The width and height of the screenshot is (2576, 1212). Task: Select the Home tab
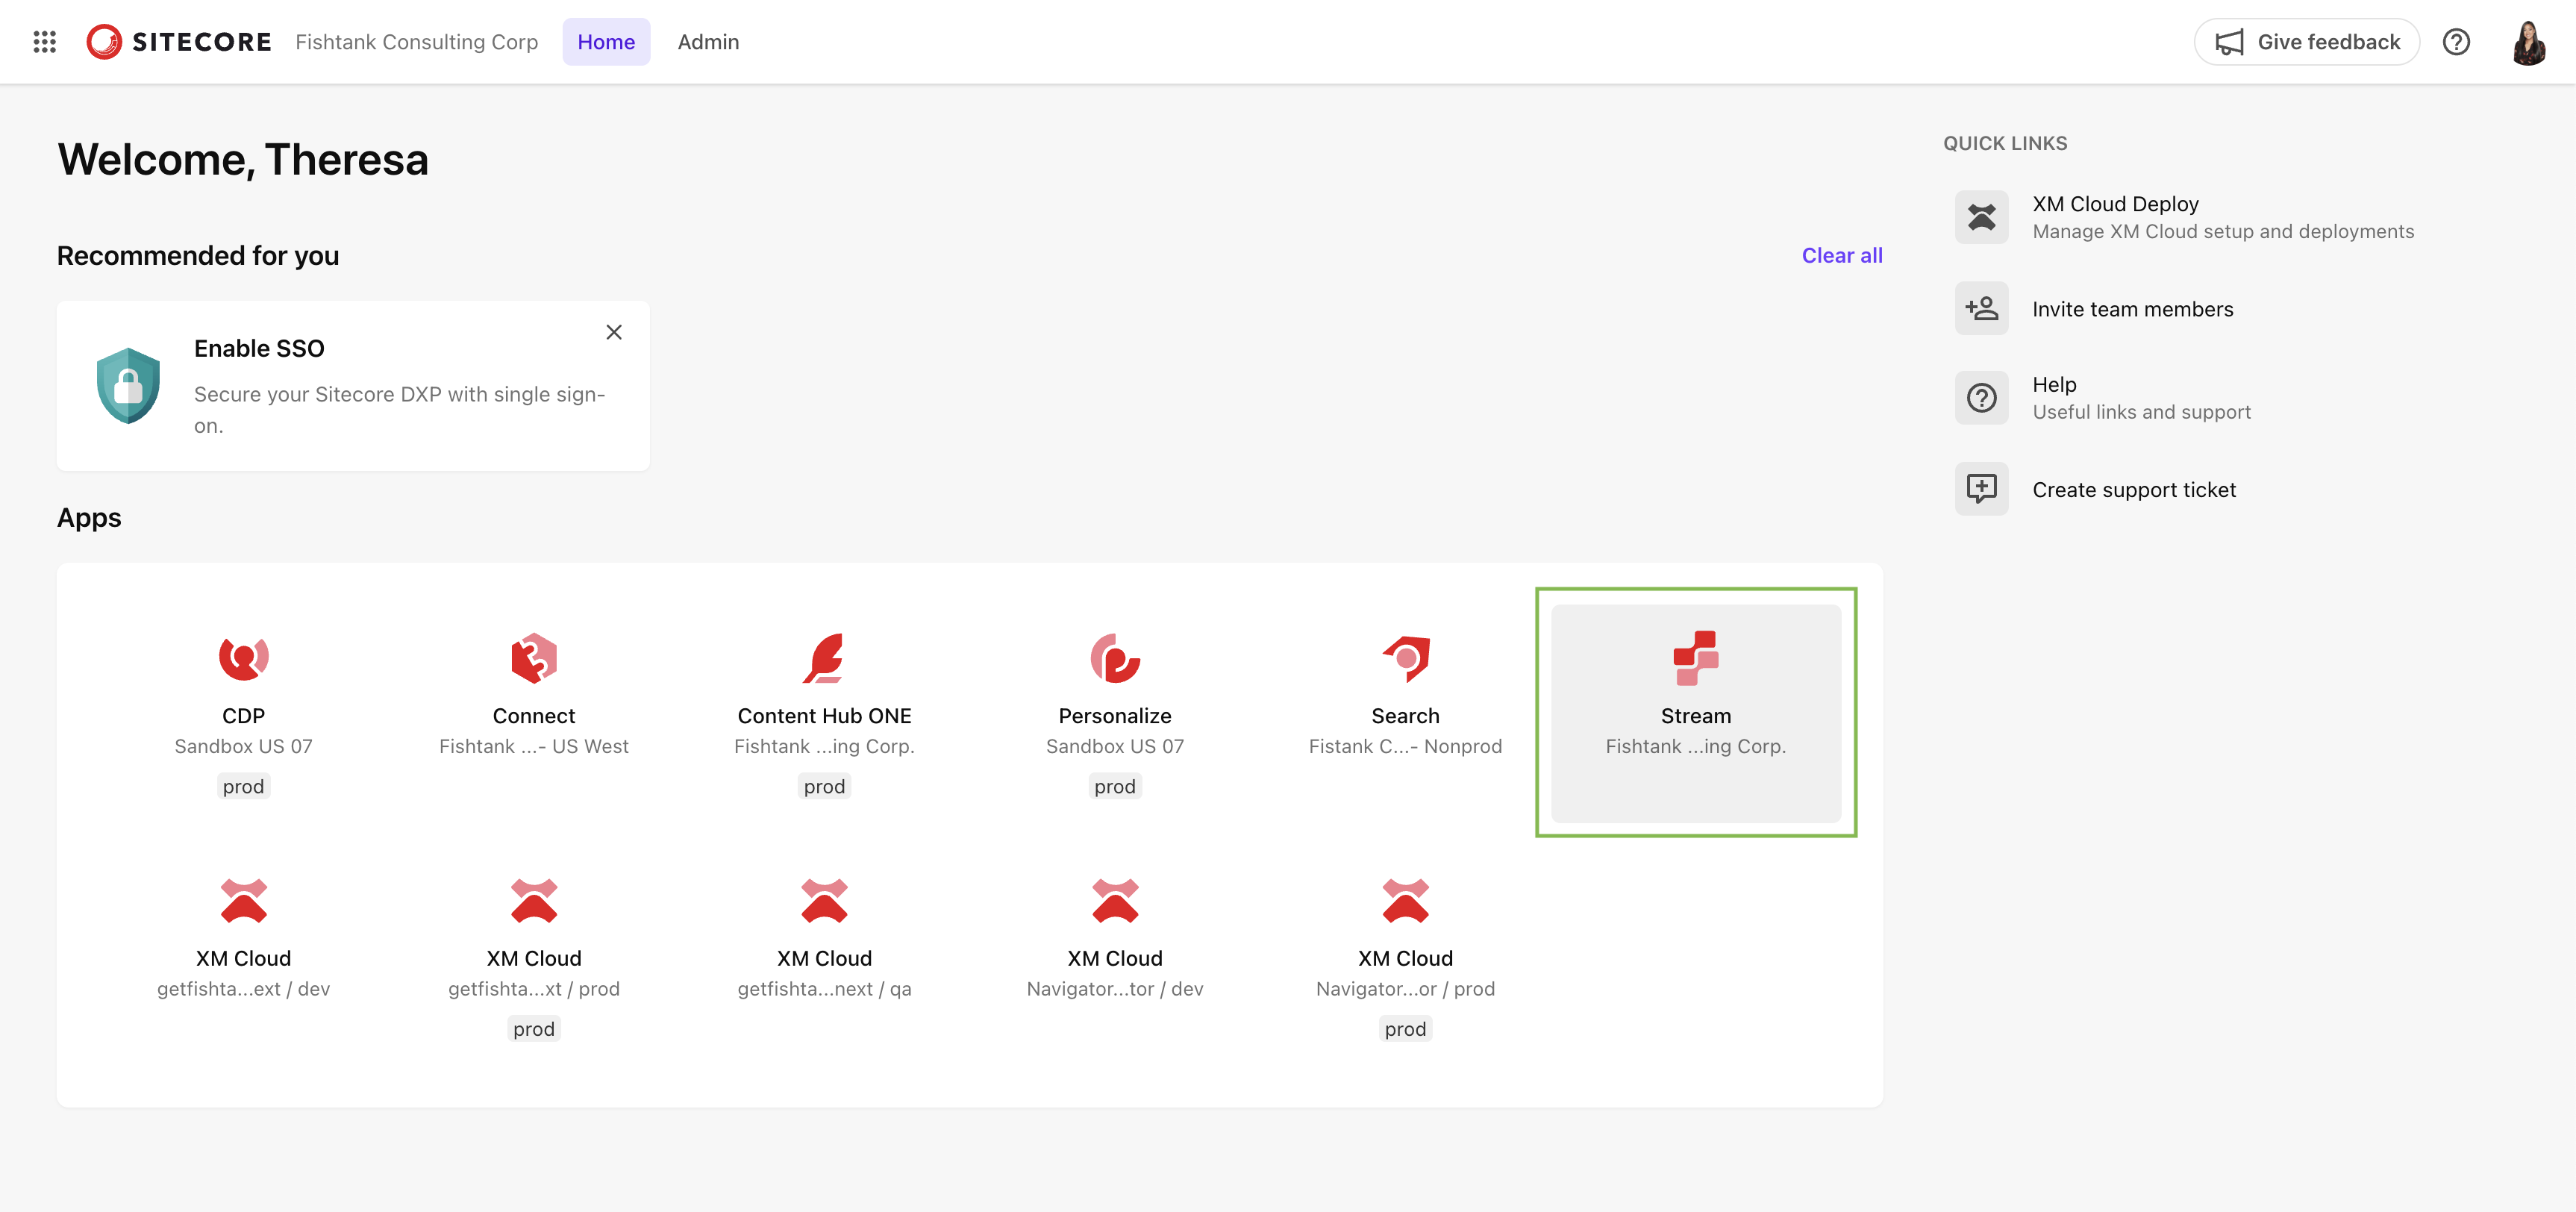click(x=606, y=42)
